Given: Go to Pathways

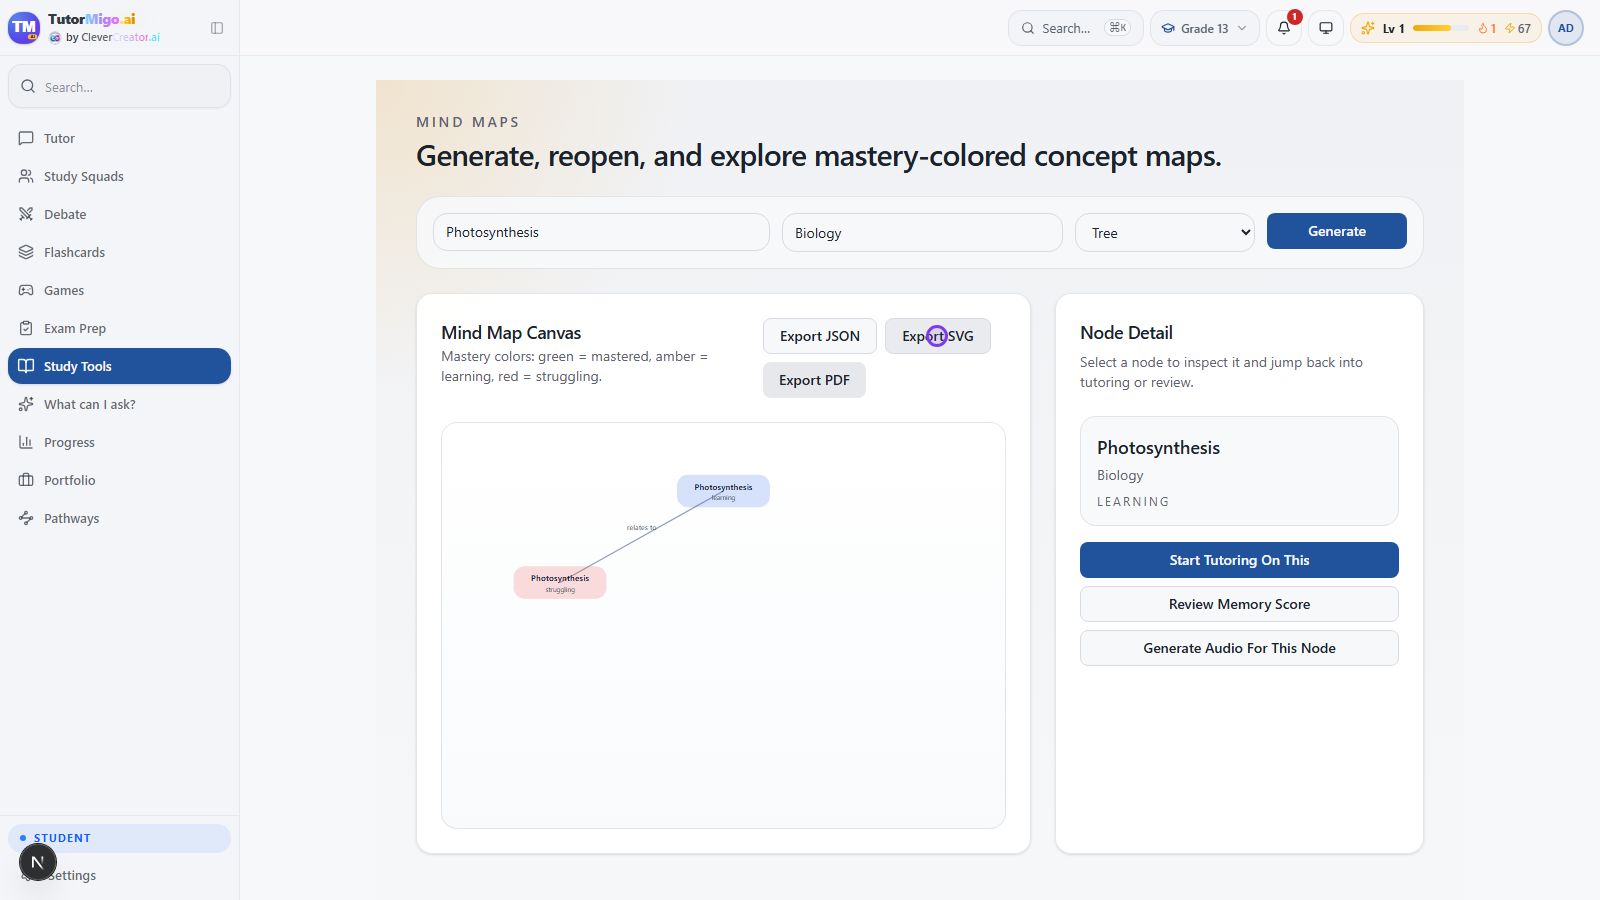Looking at the screenshot, I should [x=119, y=518].
